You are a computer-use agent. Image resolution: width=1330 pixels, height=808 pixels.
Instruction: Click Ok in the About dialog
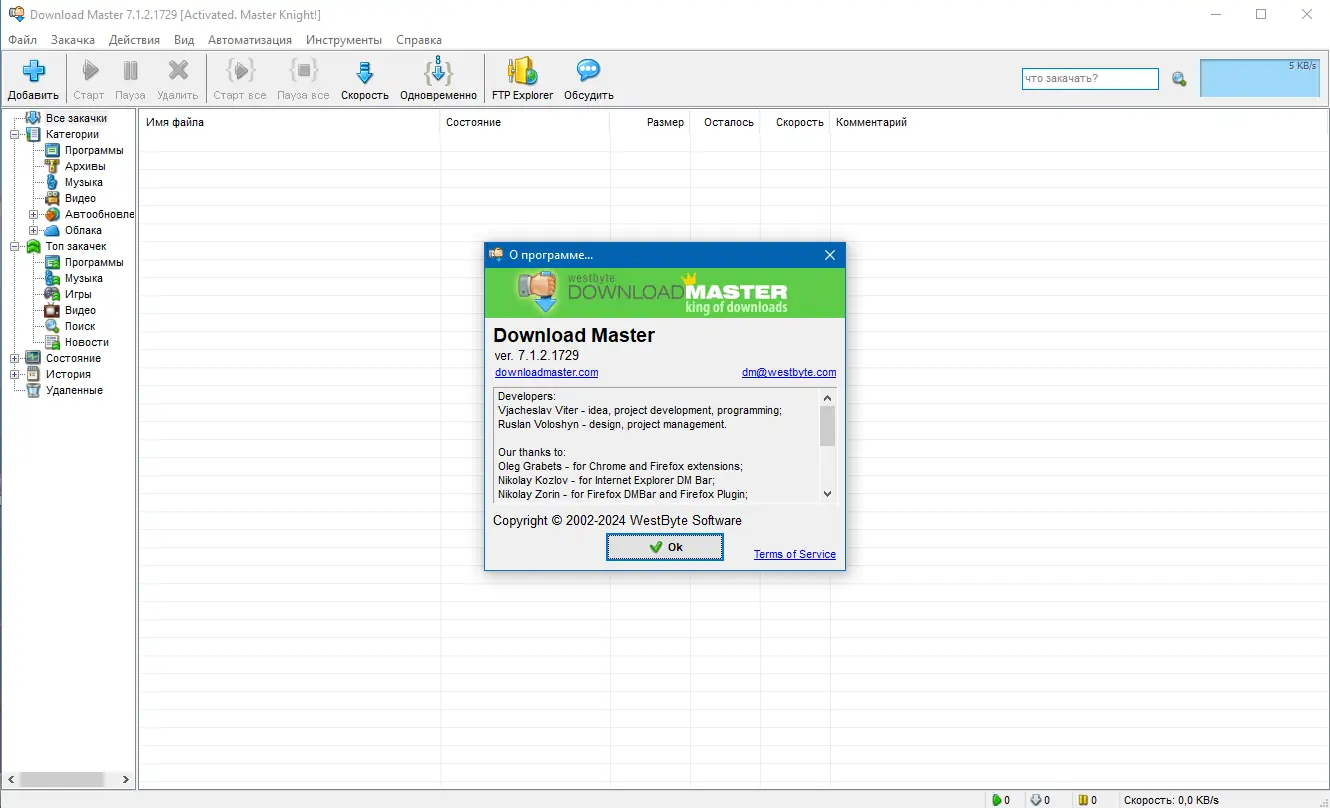tap(665, 547)
